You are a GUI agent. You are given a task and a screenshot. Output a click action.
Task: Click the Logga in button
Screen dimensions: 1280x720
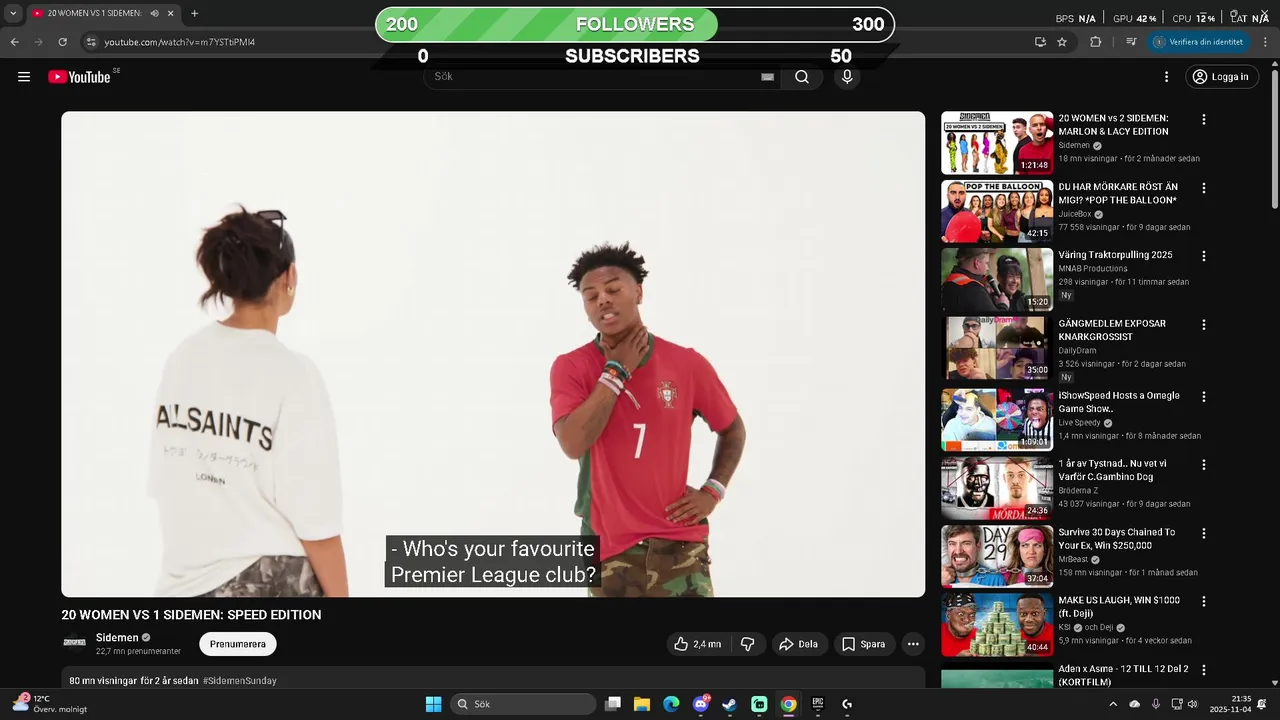click(1220, 77)
